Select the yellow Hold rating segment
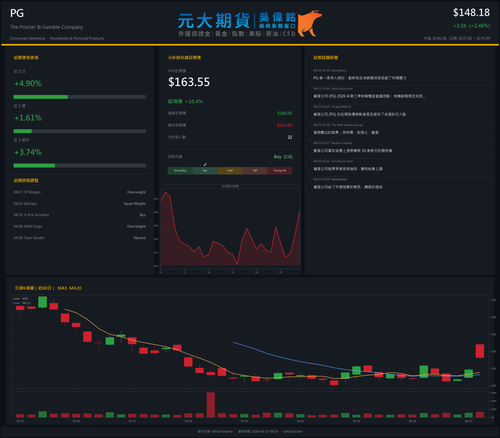 pos(230,171)
